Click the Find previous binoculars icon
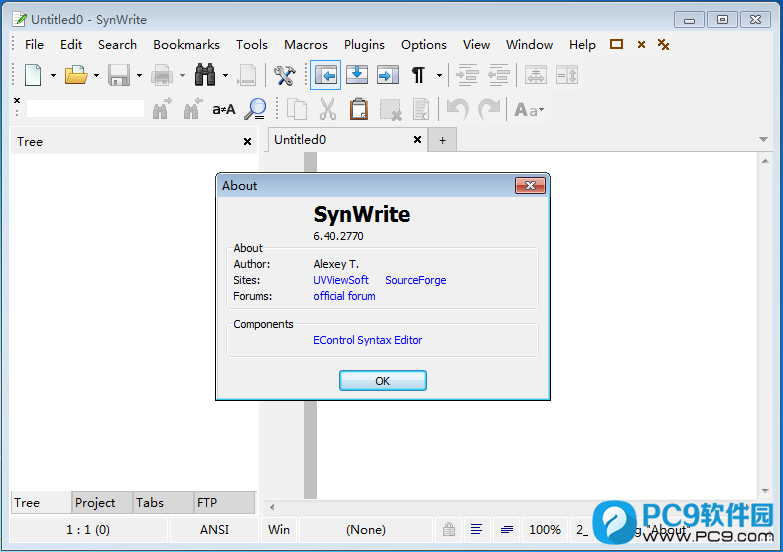This screenshot has height=552, width=783. (192, 109)
